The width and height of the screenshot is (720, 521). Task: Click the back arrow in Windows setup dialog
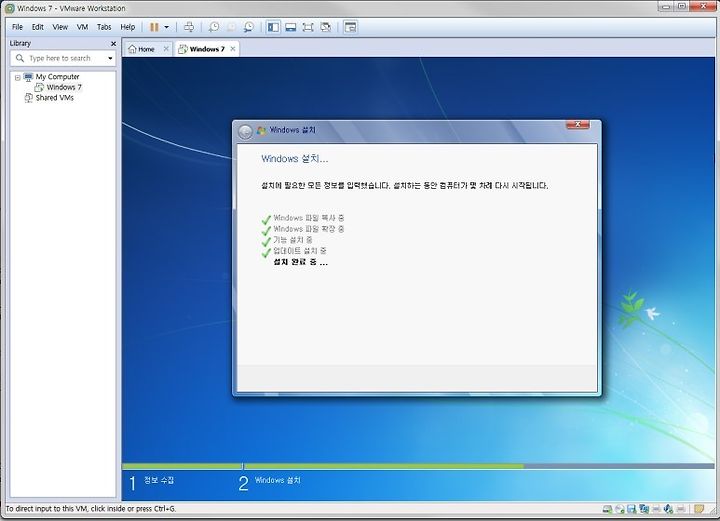pos(246,132)
